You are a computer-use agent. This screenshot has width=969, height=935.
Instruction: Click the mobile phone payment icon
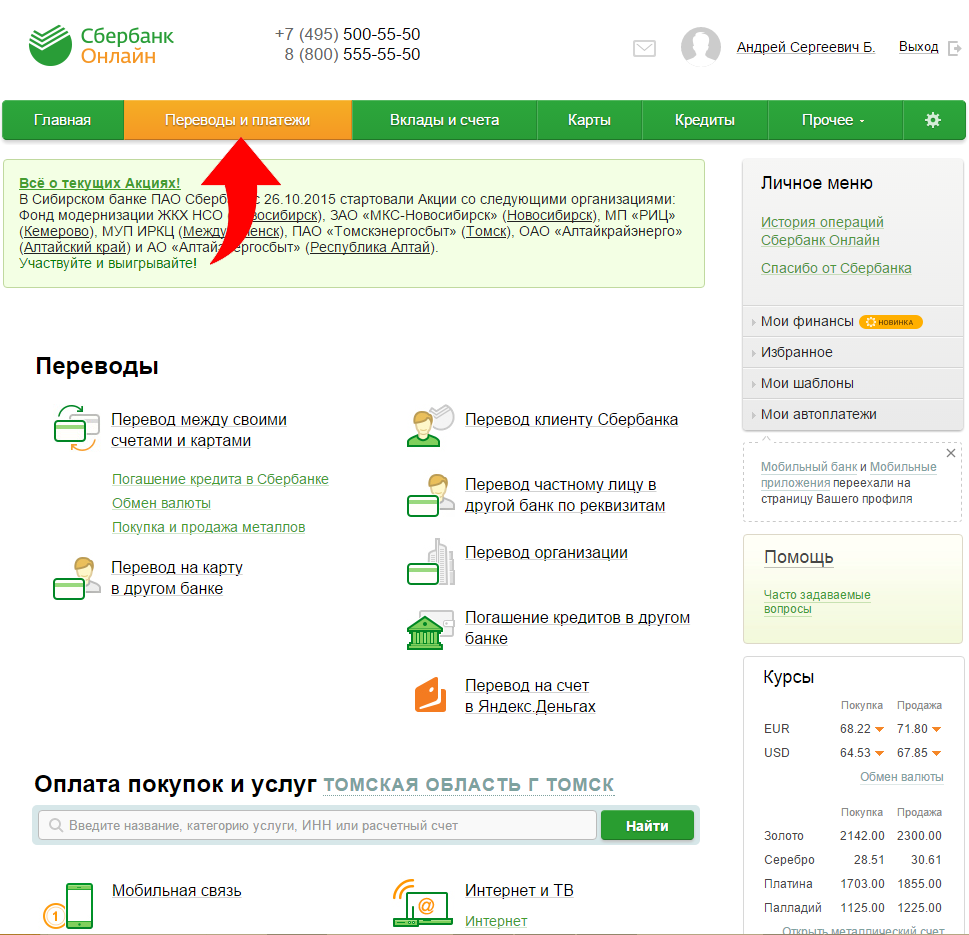pyautogui.click(x=69, y=905)
